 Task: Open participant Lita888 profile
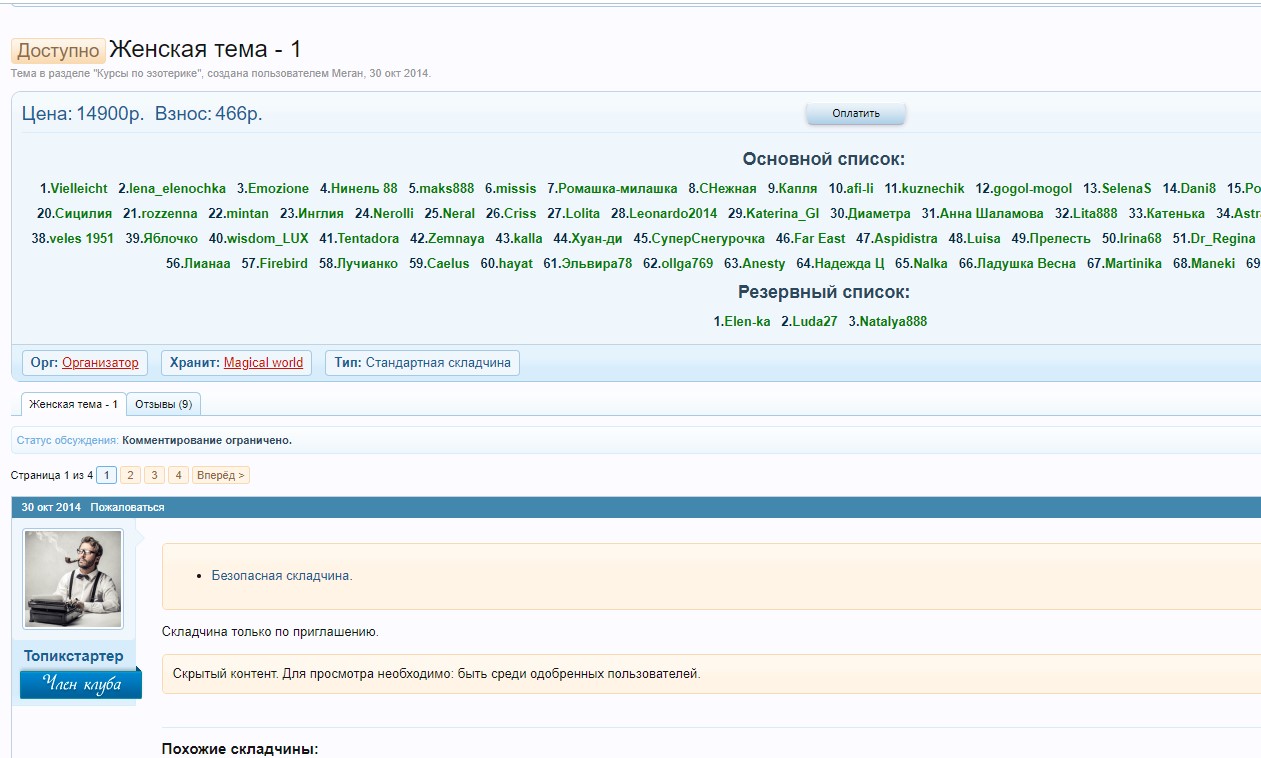(1095, 213)
